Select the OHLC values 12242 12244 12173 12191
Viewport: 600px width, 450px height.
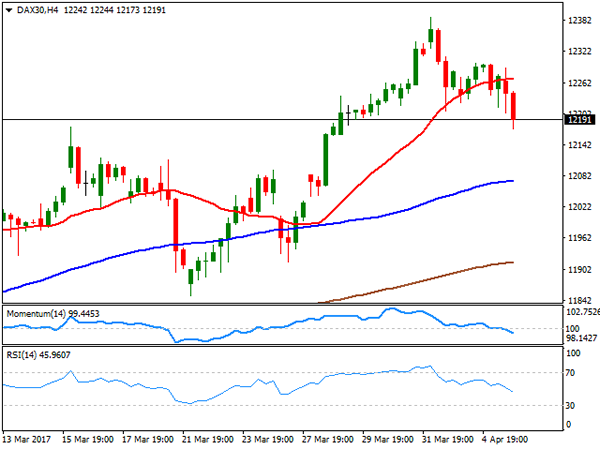click(115, 10)
